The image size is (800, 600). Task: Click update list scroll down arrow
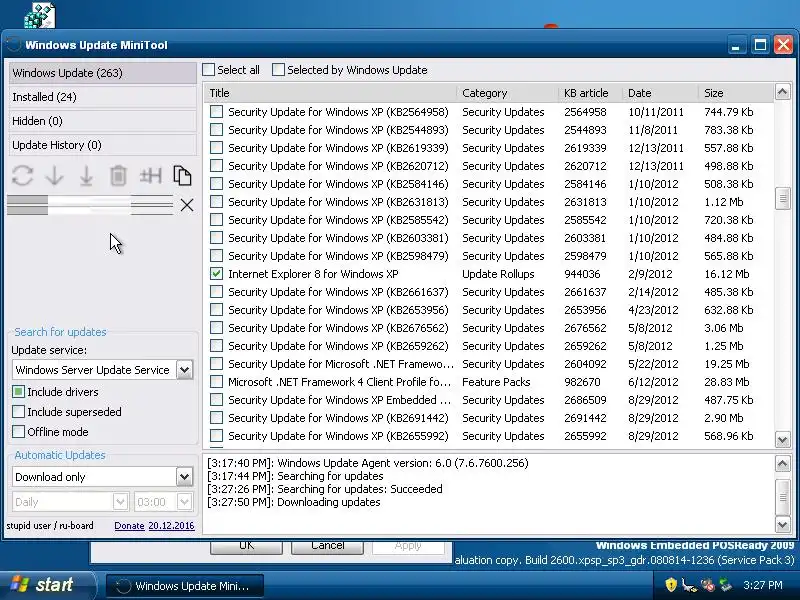pos(782,439)
